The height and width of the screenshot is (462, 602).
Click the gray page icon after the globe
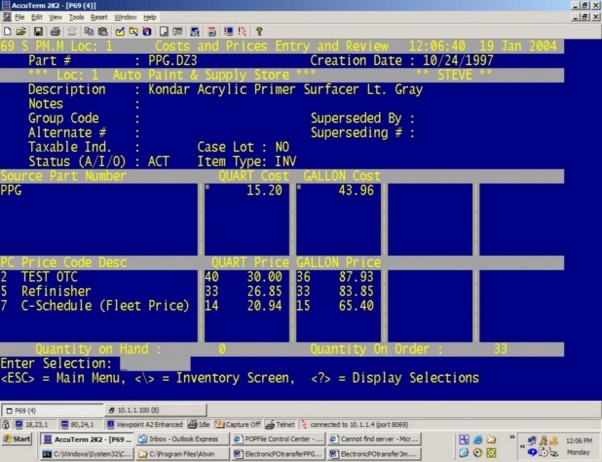(x=164, y=31)
